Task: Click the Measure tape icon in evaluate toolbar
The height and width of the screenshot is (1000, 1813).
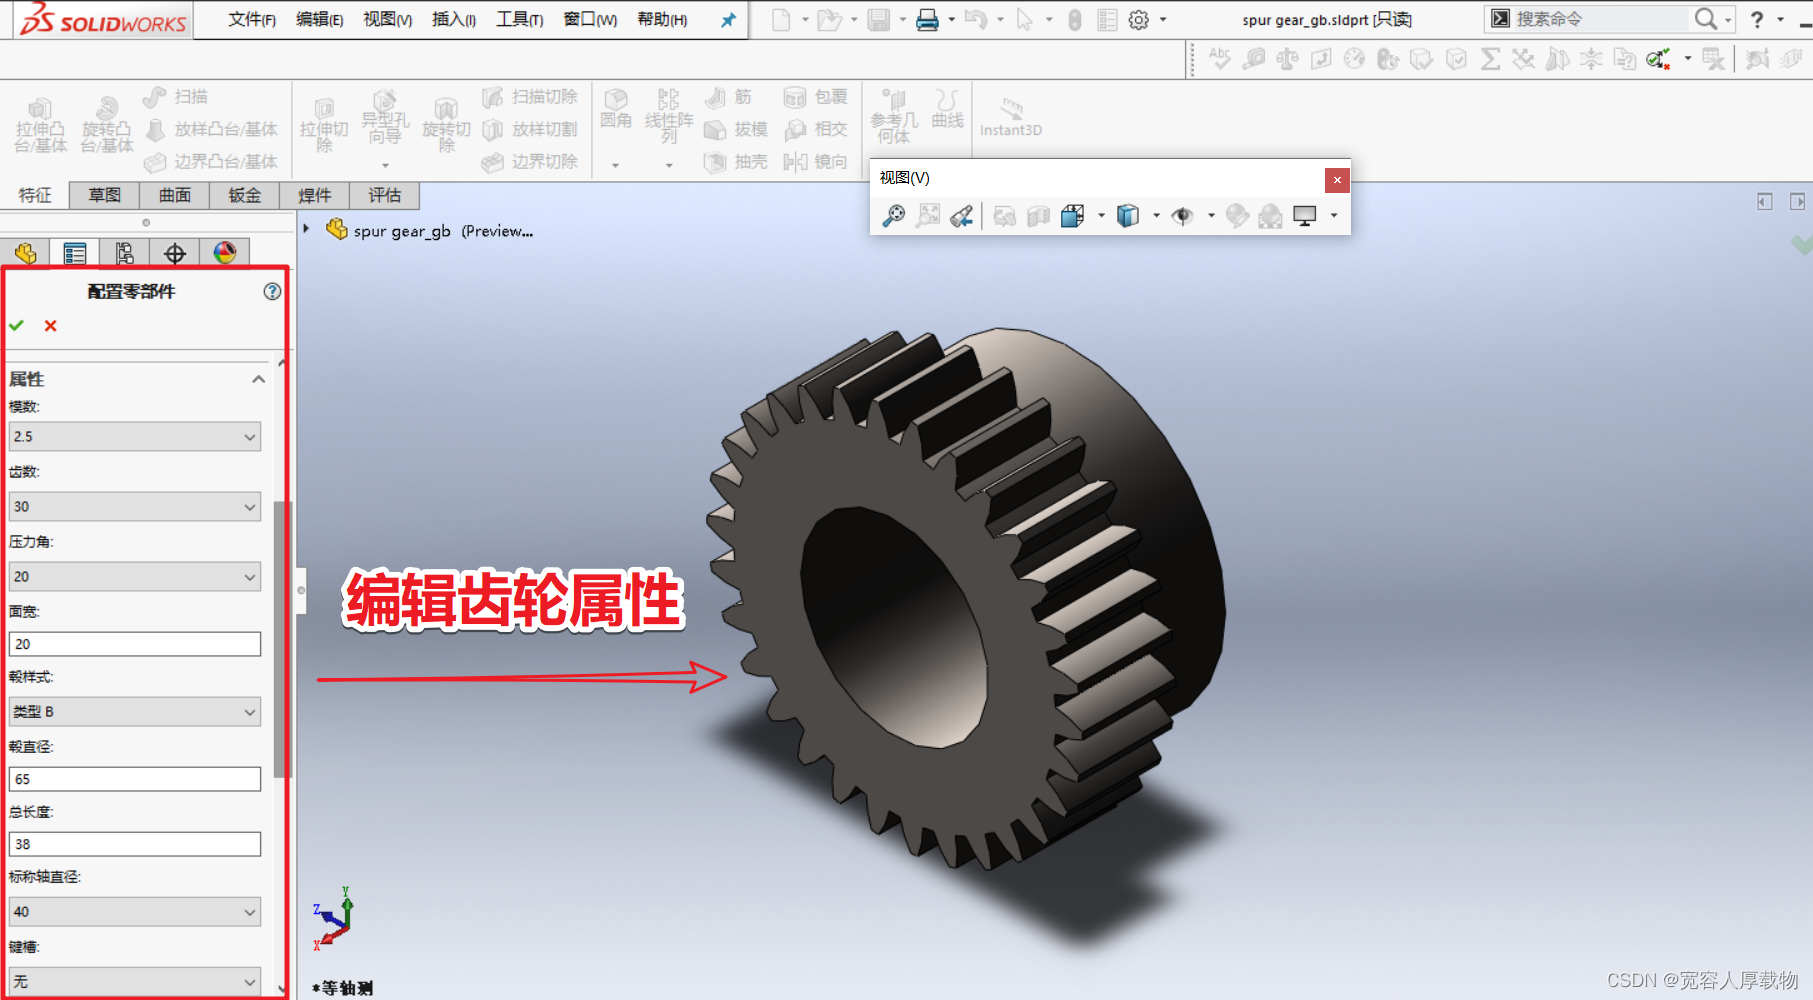Action: (1253, 59)
